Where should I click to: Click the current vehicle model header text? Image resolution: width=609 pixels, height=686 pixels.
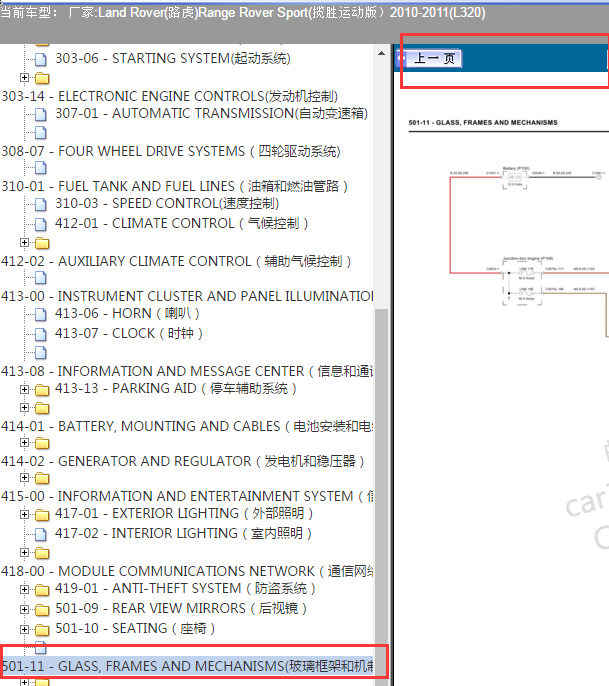pyautogui.click(x=243, y=12)
